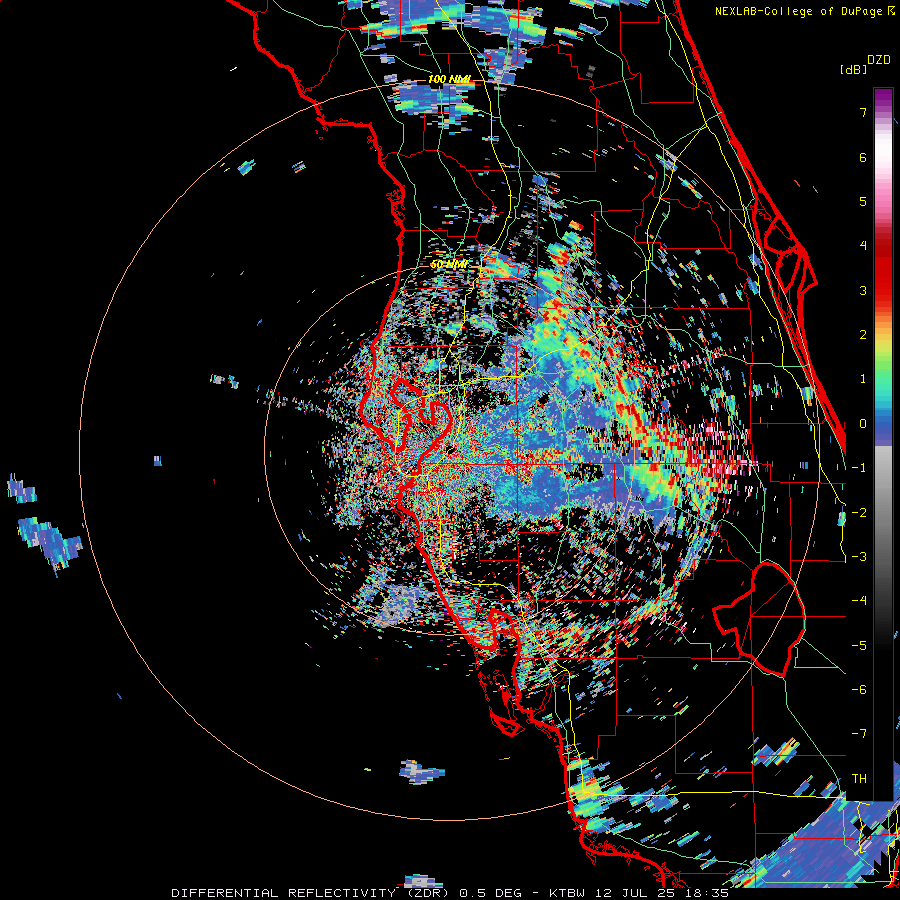Click the 5 value on color scale
The image size is (900, 900).
(863, 201)
